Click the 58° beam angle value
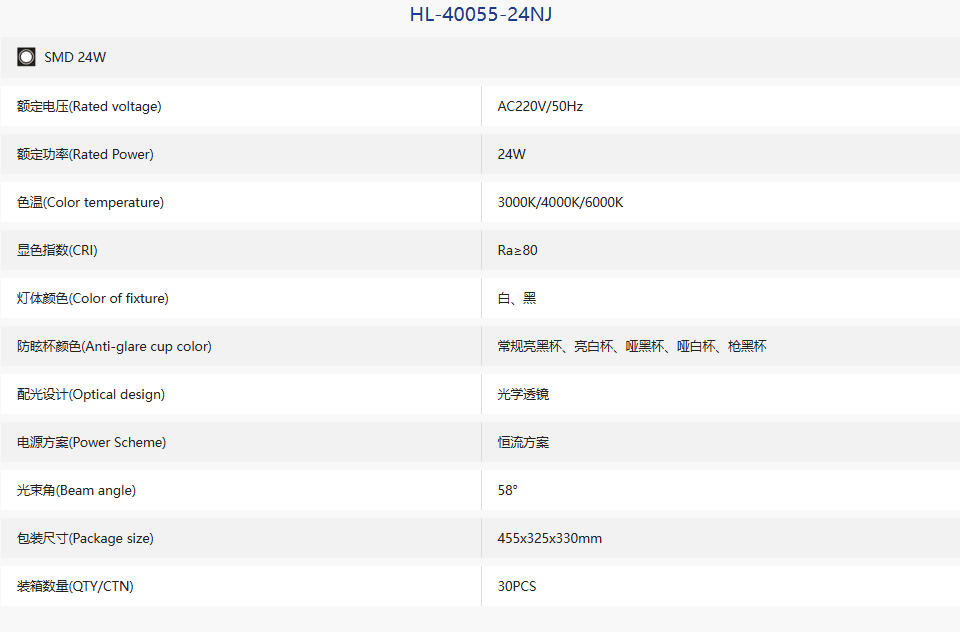Screen dimensions: 960x632 508,491
